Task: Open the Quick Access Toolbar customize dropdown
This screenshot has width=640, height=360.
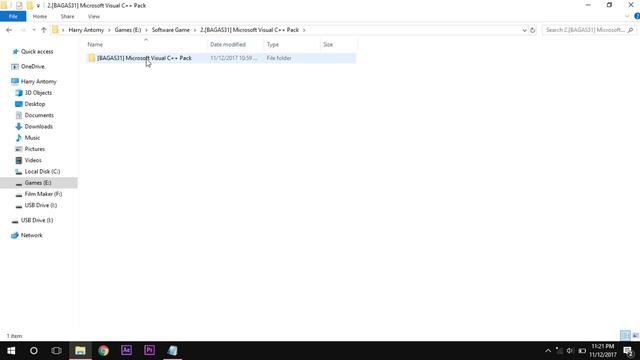Action: point(38,6)
